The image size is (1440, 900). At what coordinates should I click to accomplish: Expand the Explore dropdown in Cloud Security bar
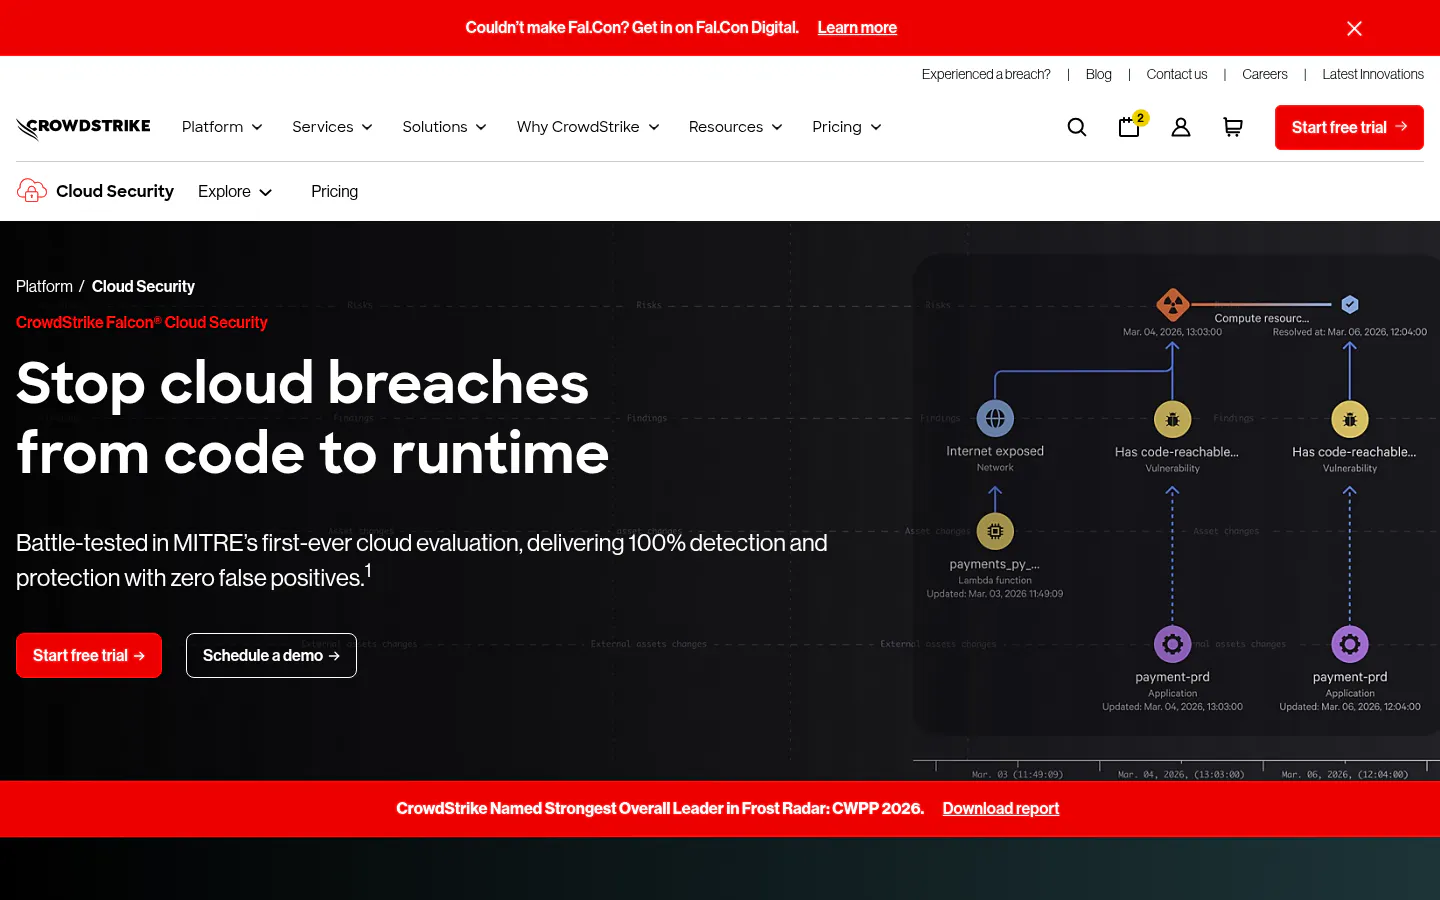(235, 191)
